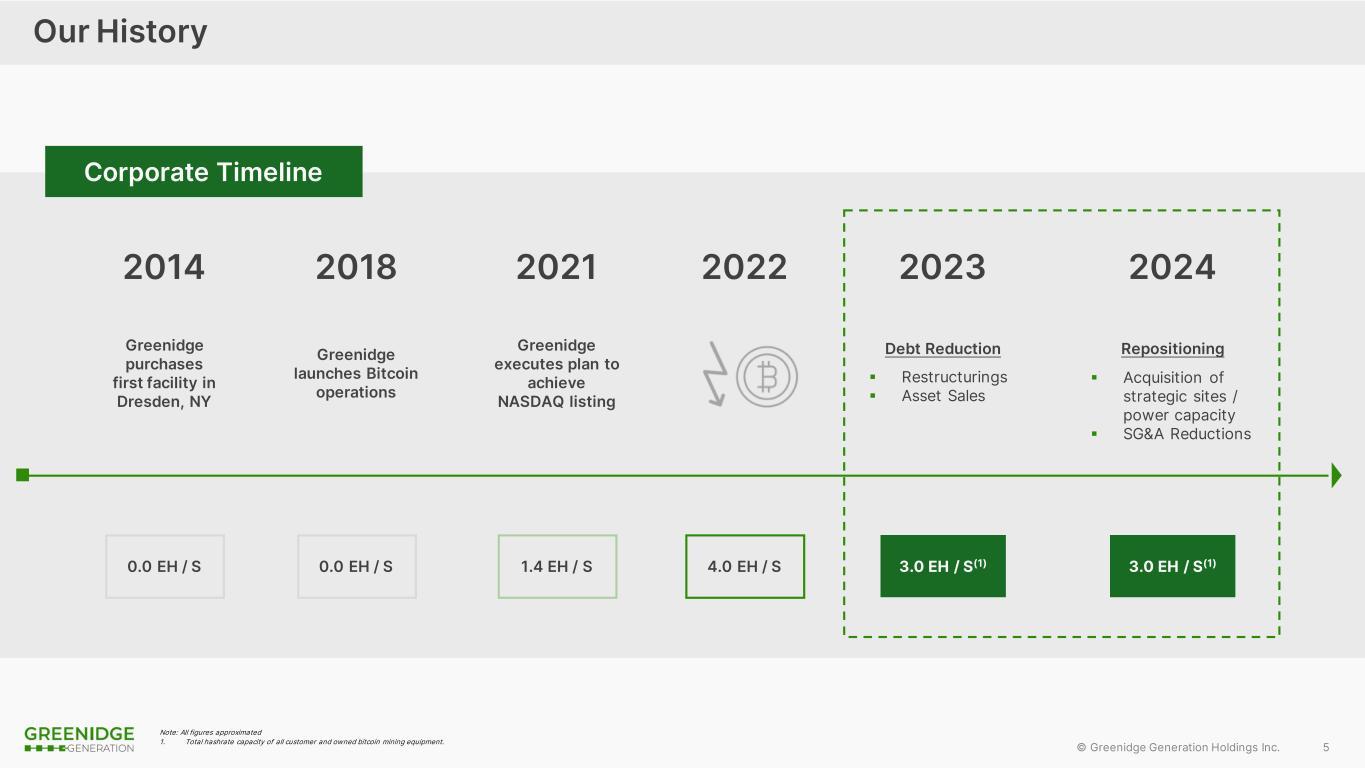This screenshot has height=768, width=1365.
Task: Click the Repositioning heading
Action: click(x=1172, y=349)
